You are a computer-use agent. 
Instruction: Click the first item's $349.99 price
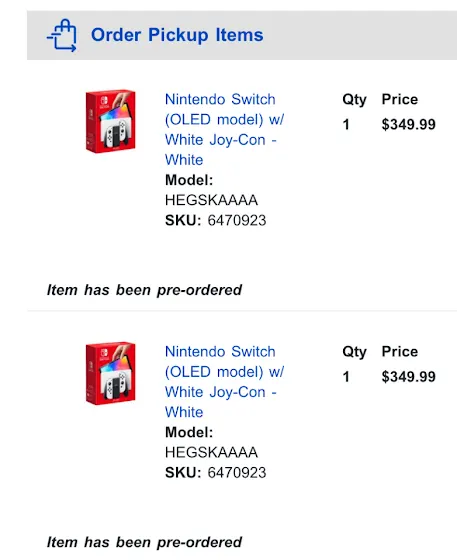point(408,124)
